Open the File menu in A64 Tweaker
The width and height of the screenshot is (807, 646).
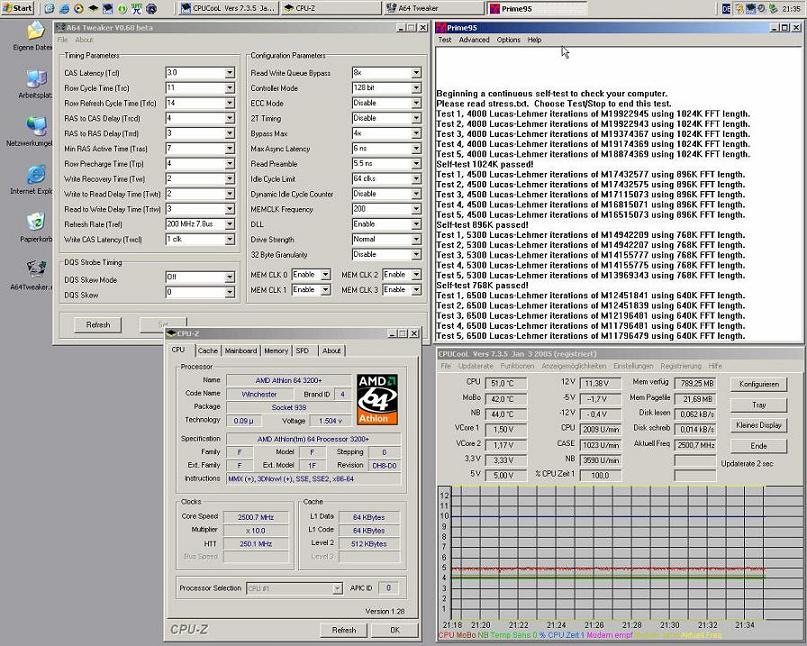click(62, 40)
